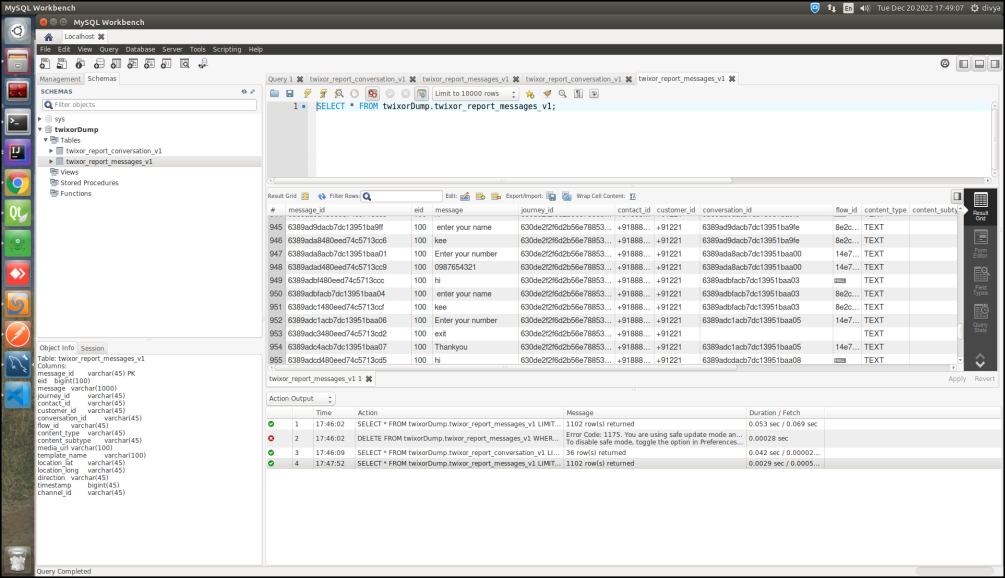Image resolution: width=1005 pixels, height=578 pixels.
Task: Collapse the twixorDump schema
Action: point(40,129)
